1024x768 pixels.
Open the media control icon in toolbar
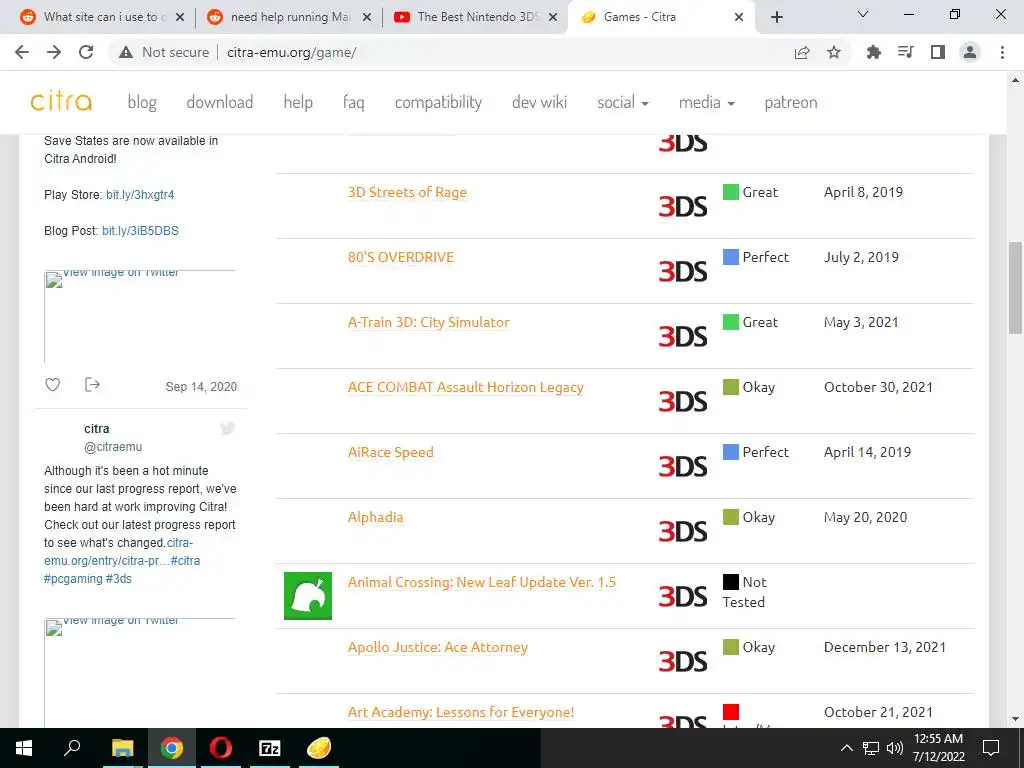pyautogui.click(x=905, y=52)
